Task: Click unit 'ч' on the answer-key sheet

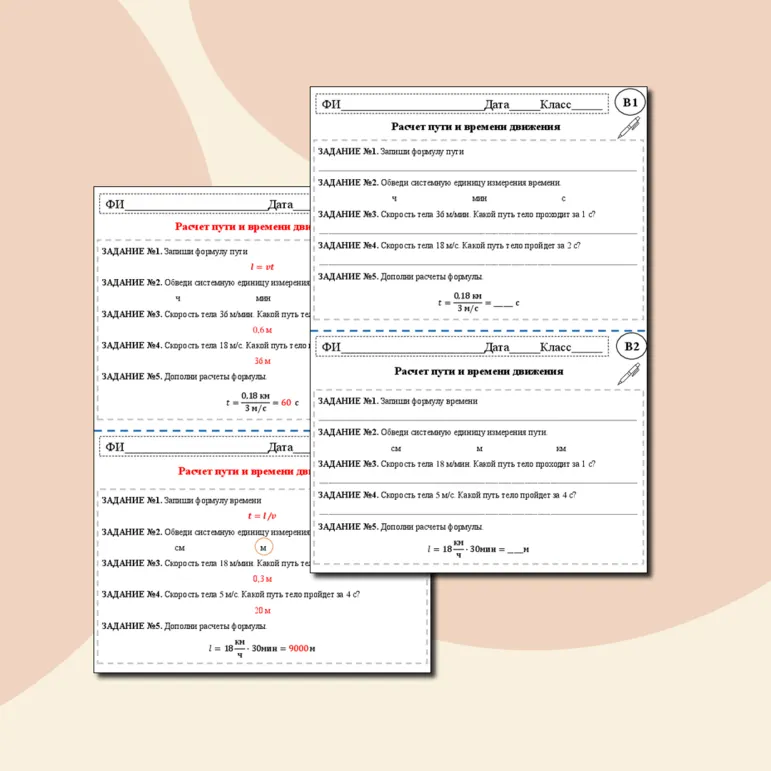Action: click(x=178, y=298)
